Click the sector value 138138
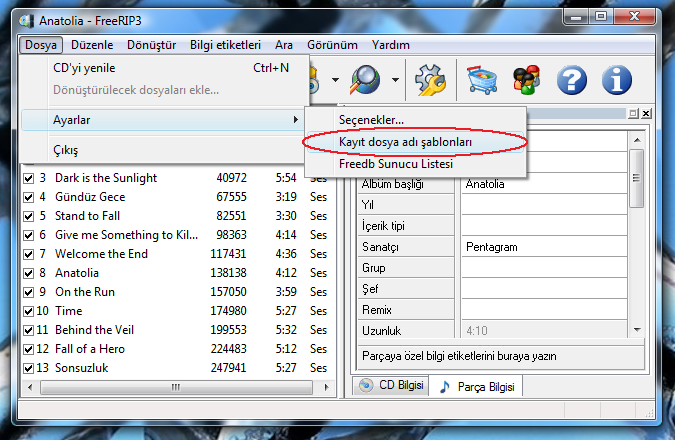This screenshot has width=675, height=440. [x=228, y=273]
